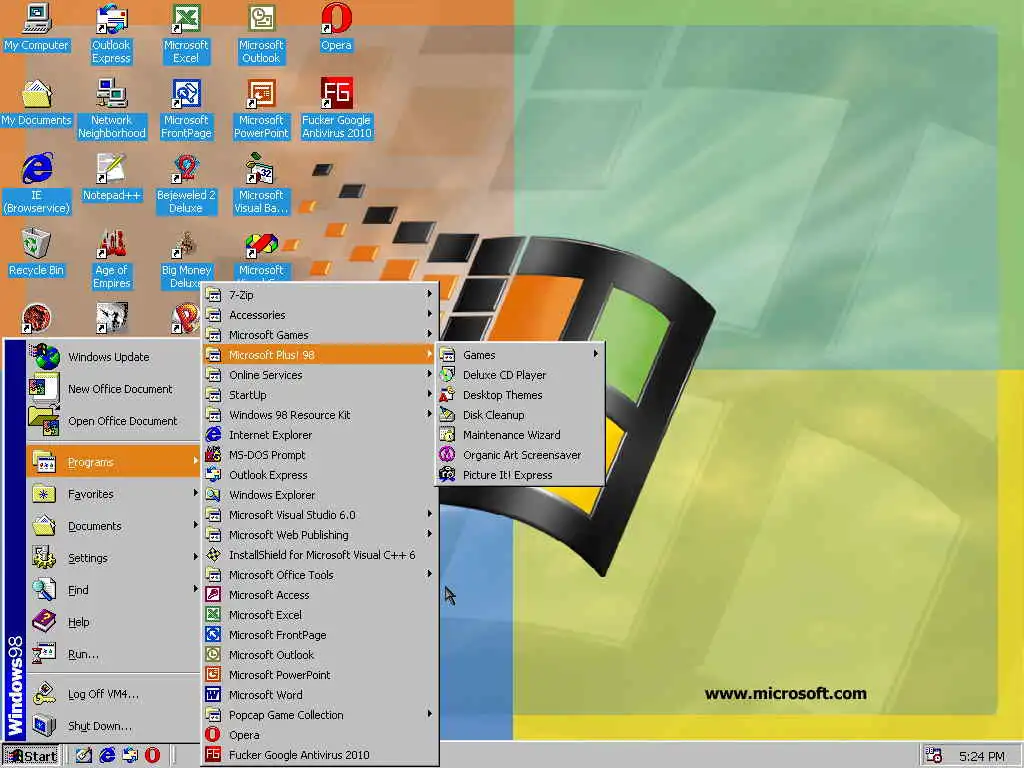Choose Shut Down... in Start menu

(x=113, y=726)
